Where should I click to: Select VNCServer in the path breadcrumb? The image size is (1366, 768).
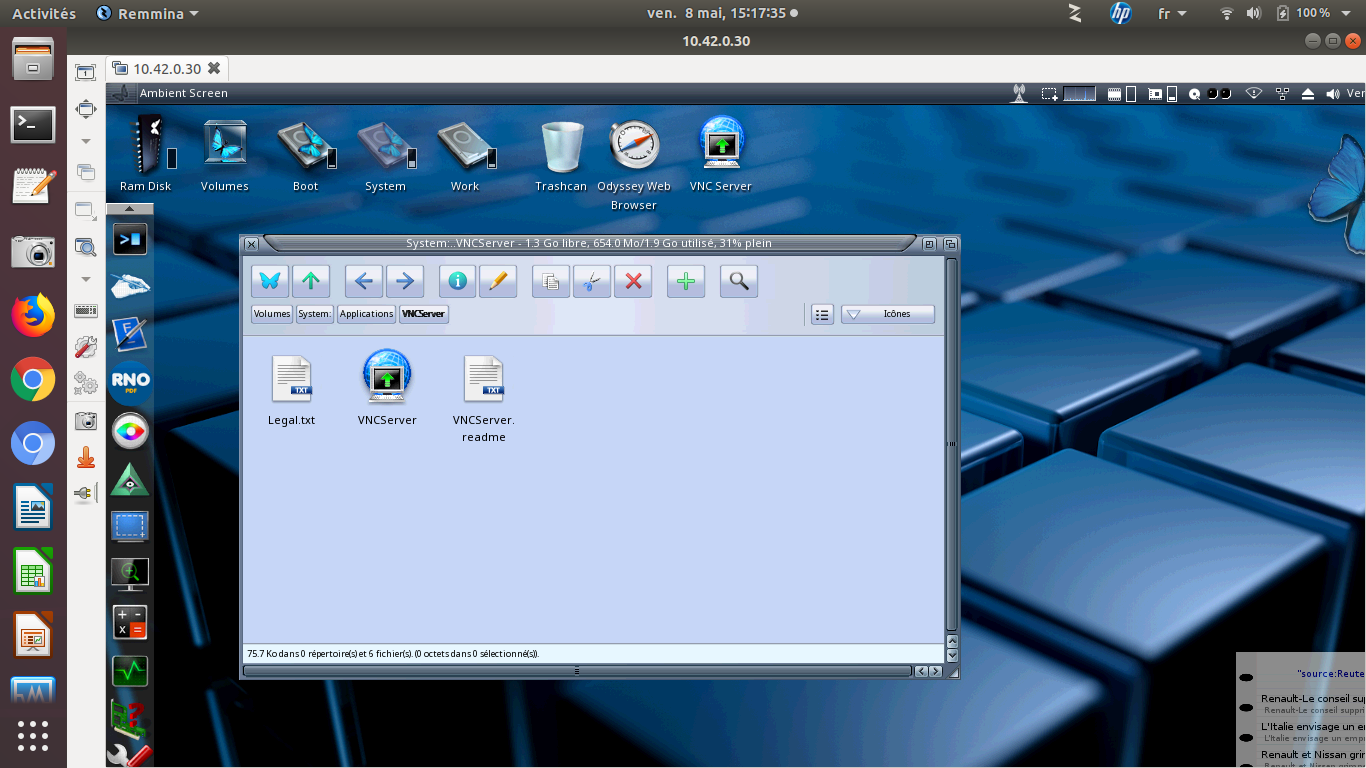[x=424, y=314]
